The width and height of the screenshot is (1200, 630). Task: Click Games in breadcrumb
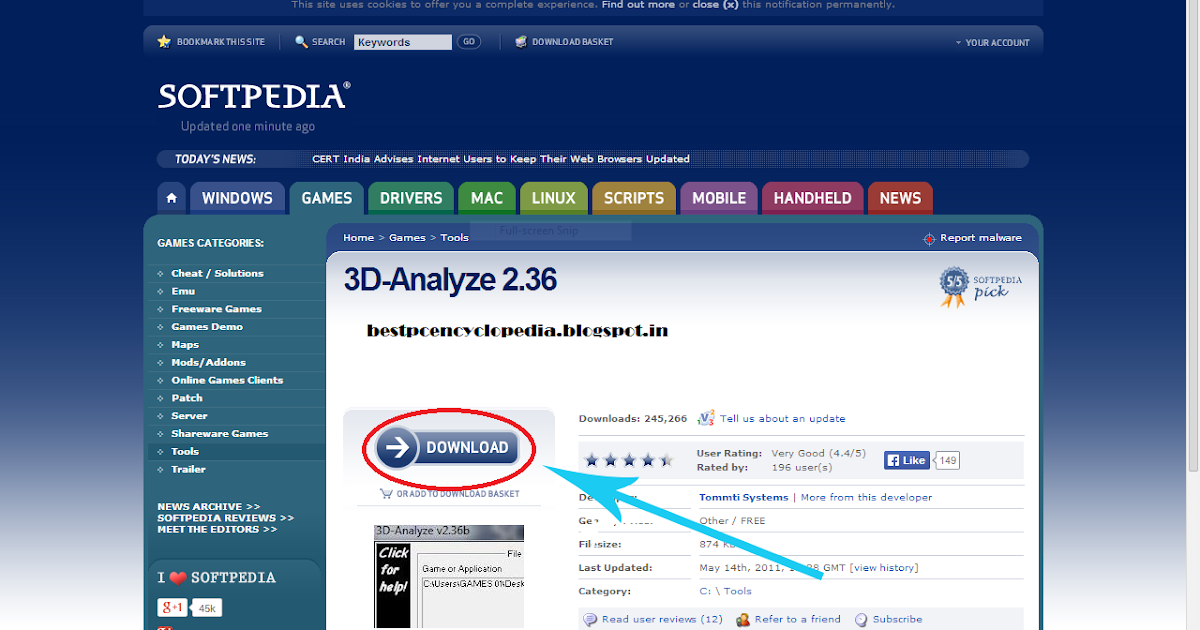point(407,238)
